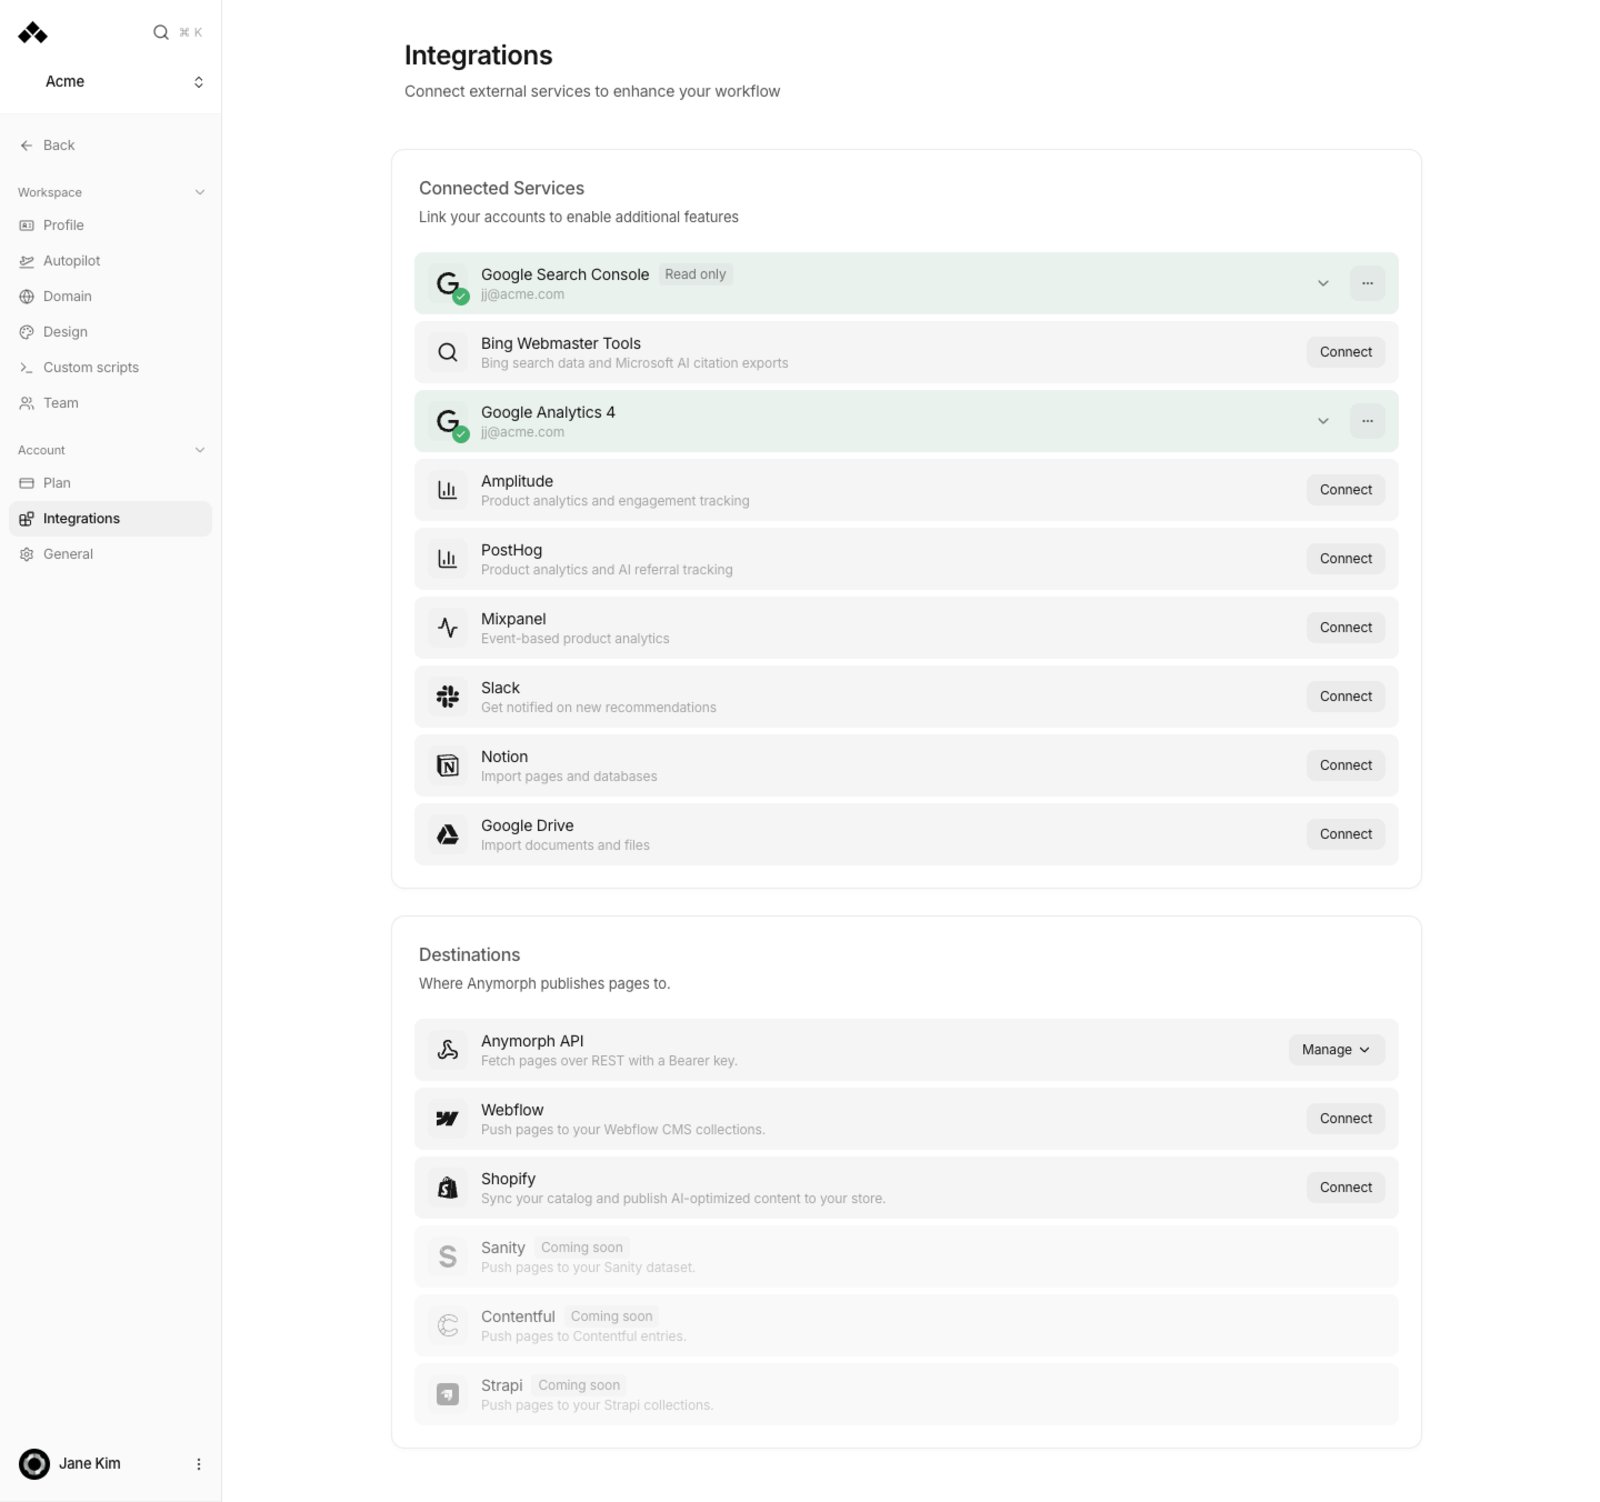Click the Bing Webmaster Tools search icon

click(448, 352)
